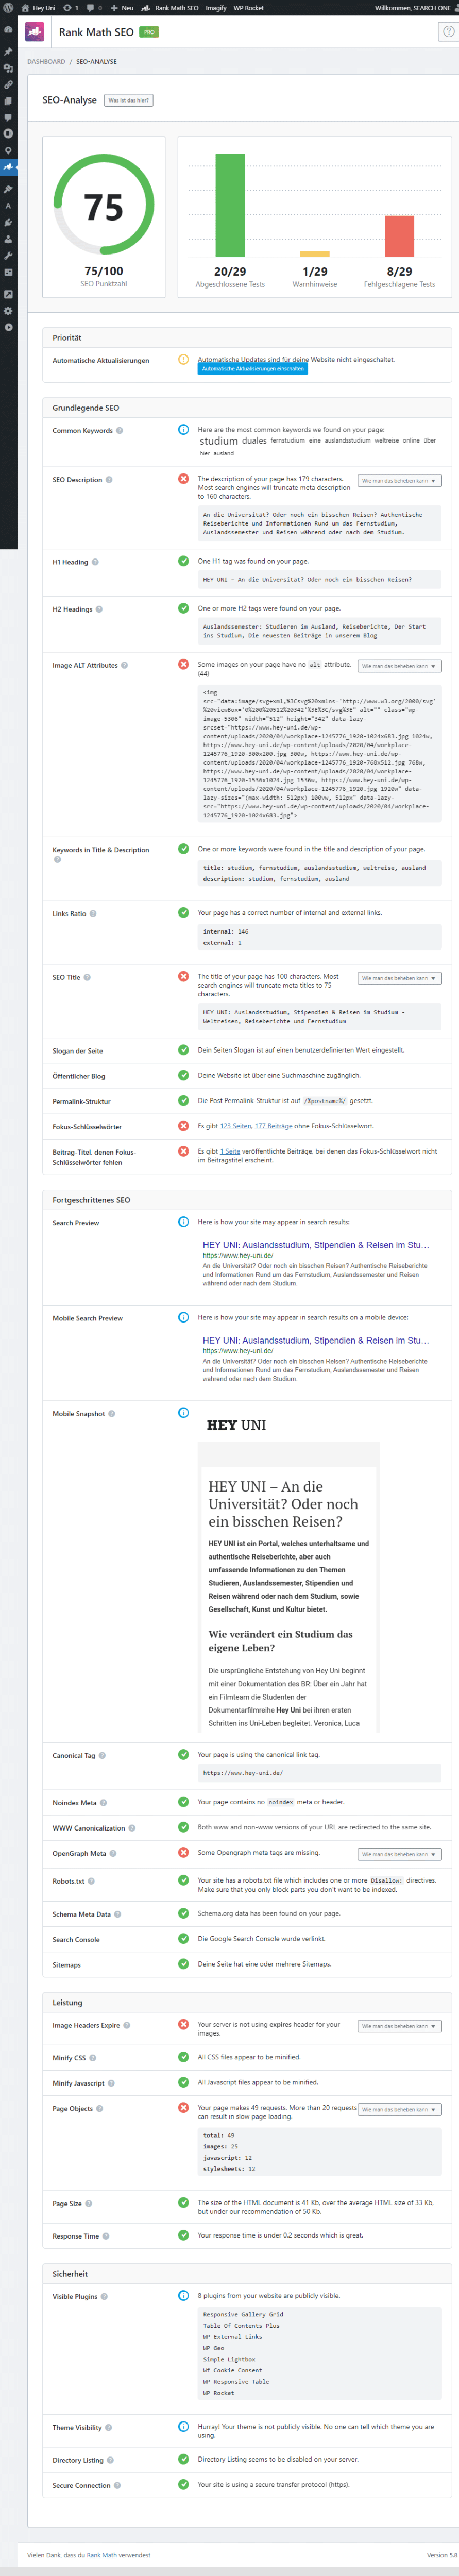Viewport: 459px width, 2576px height.
Task: Open the speech-bubble Comments icon in sidebar
Action: coord(8,117)
